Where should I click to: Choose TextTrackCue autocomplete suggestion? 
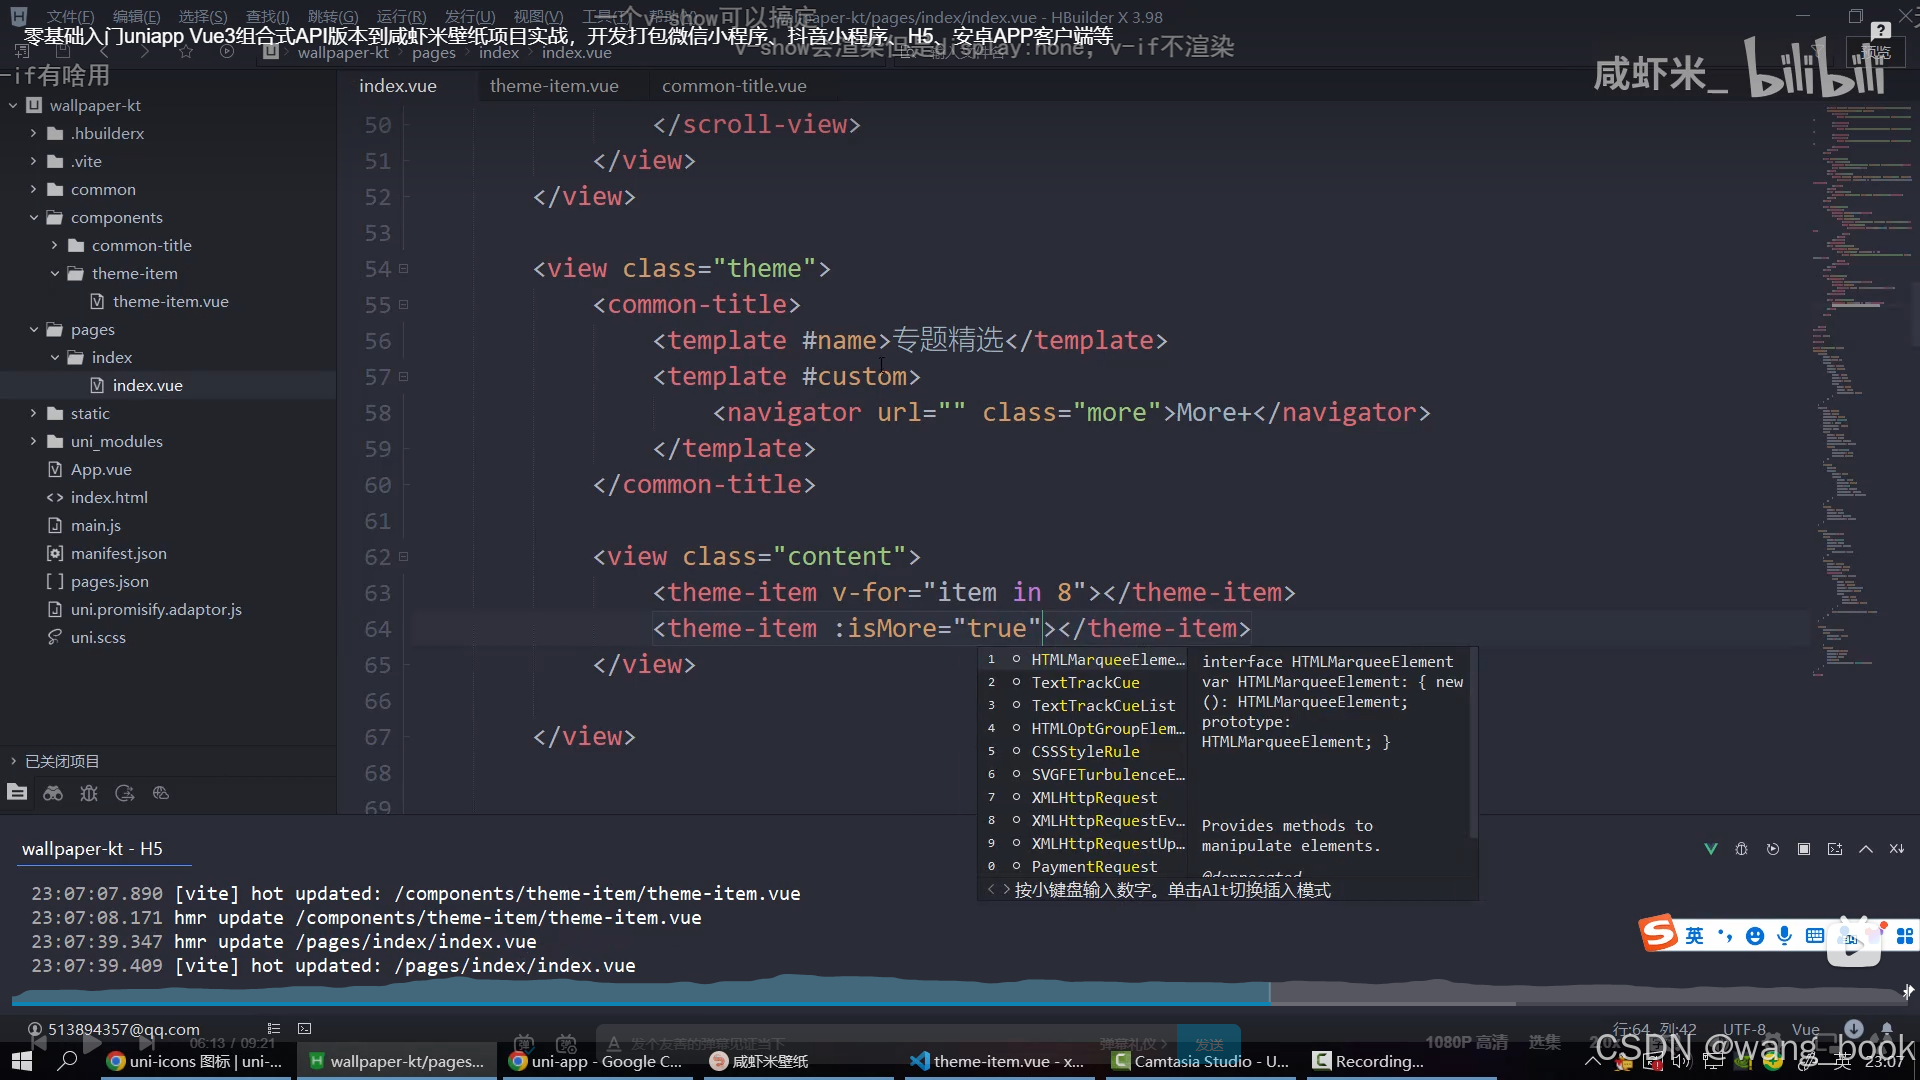coord(1085,683)
